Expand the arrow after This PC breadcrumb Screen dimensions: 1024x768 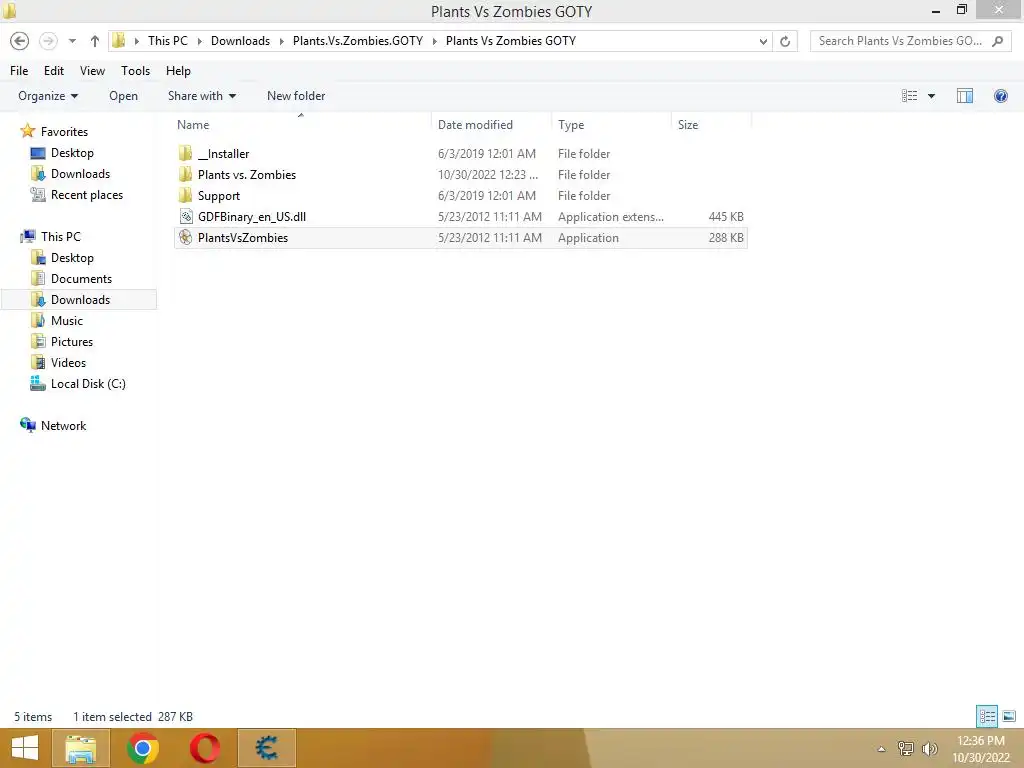pos(199,41)
